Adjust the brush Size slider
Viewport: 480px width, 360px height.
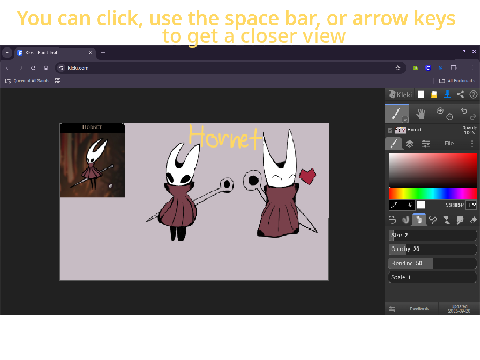pyautogui.click(x=433, y=235)
